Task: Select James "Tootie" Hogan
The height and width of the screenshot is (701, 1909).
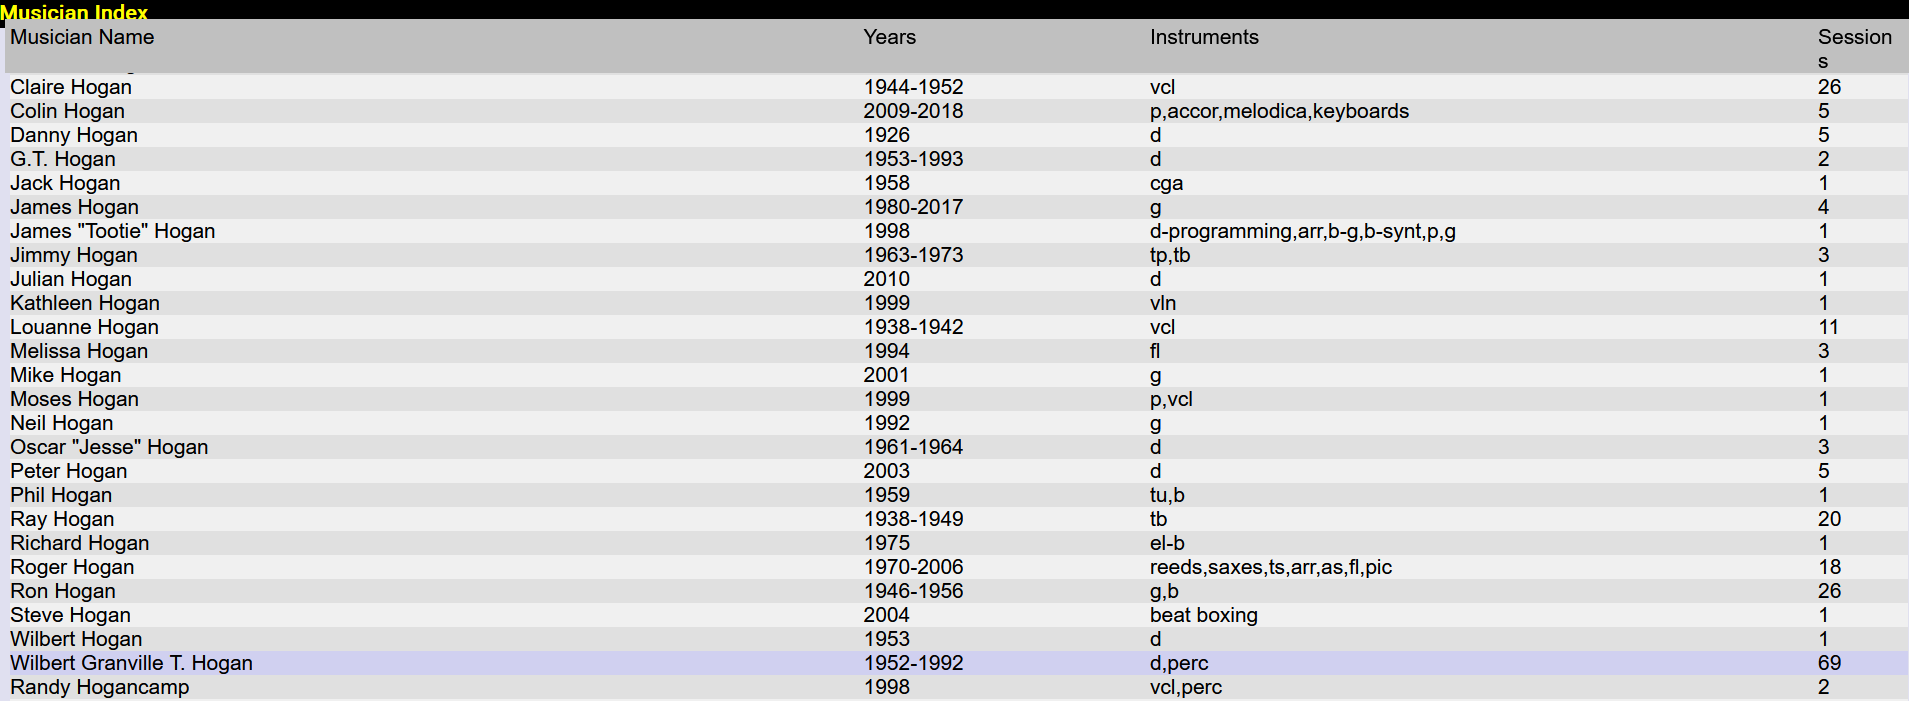Action: tap(112, 231)
